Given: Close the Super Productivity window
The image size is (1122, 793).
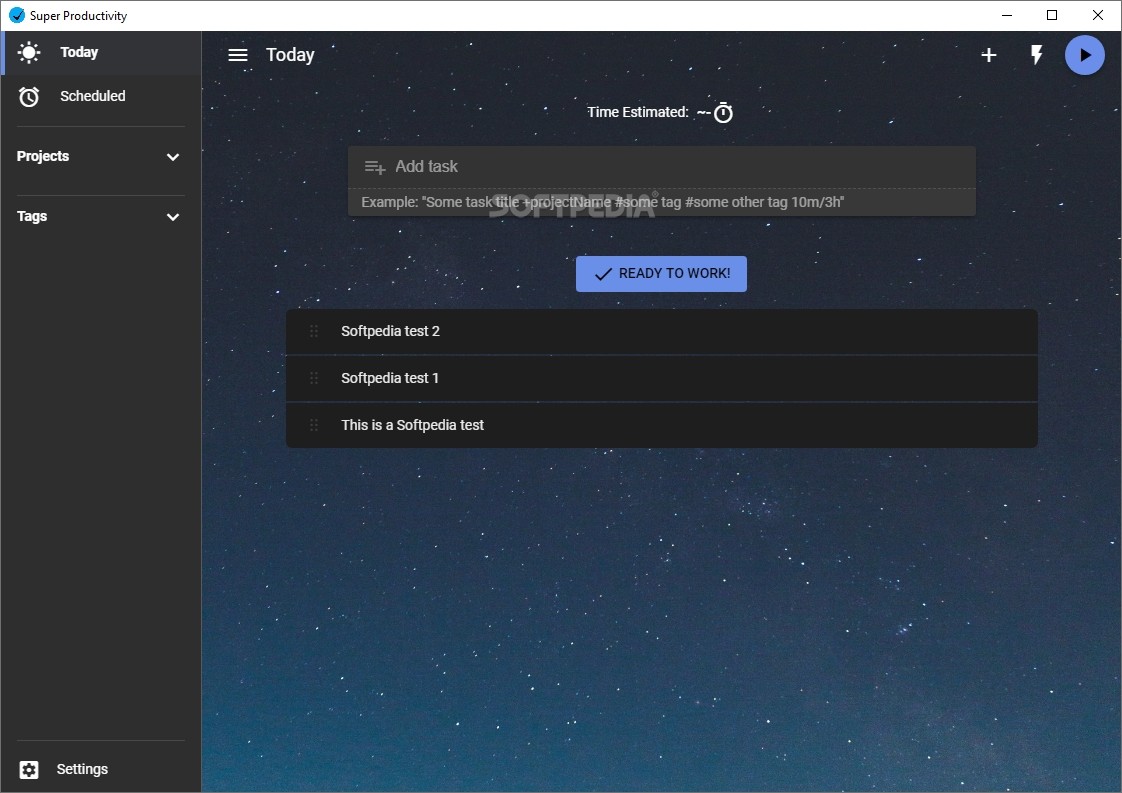Looking at the screenshot, I should tap(1098, 15).
